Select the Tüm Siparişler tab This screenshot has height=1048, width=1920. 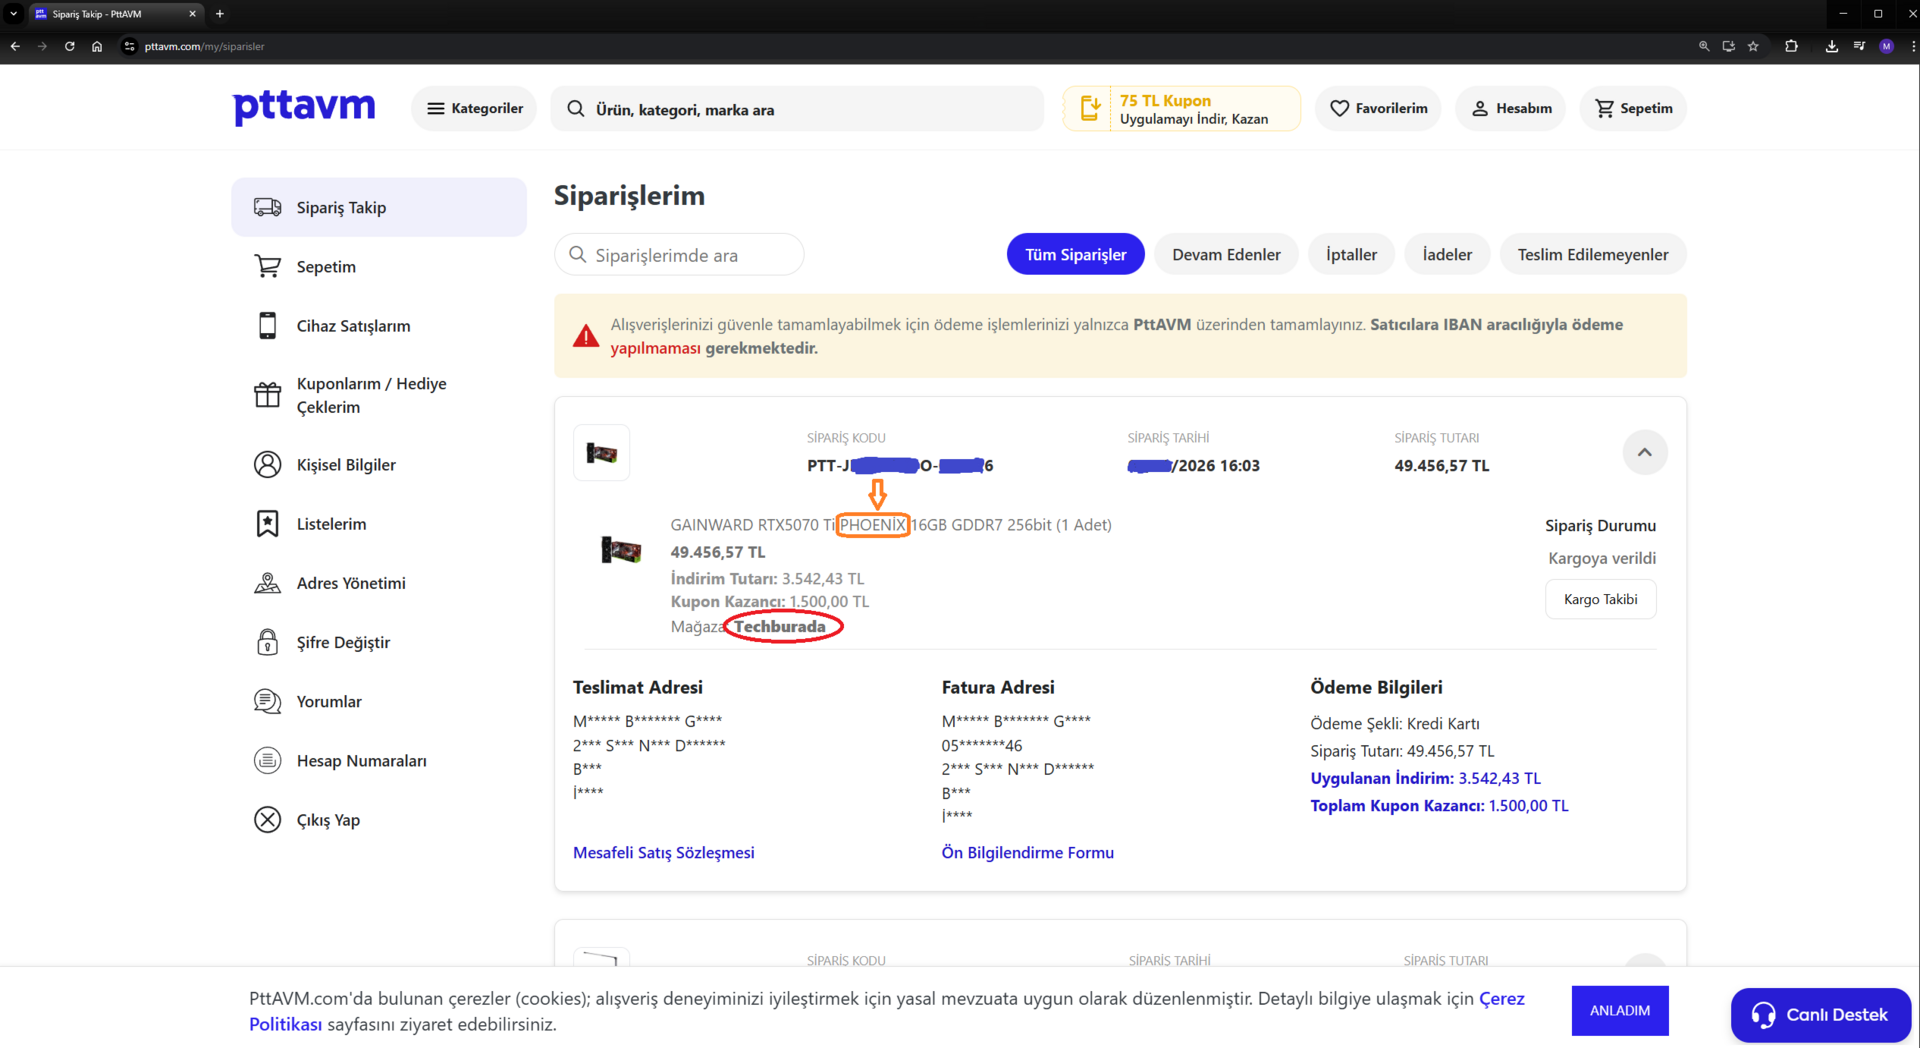click(x=1076, y=255)
